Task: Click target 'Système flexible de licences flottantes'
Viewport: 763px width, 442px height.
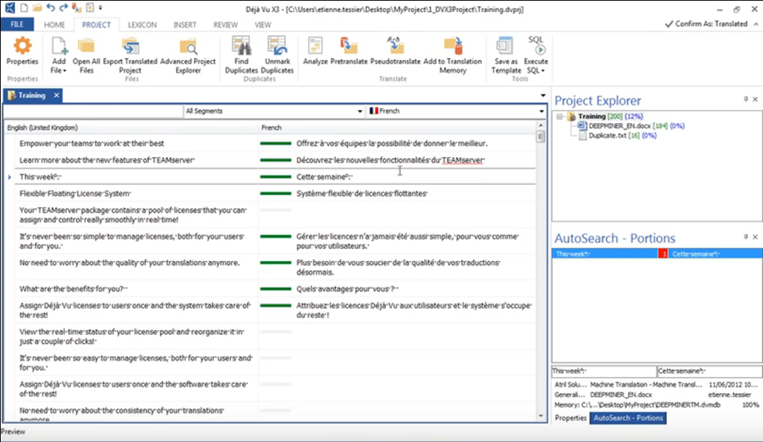Action: (x=362, y=194)
